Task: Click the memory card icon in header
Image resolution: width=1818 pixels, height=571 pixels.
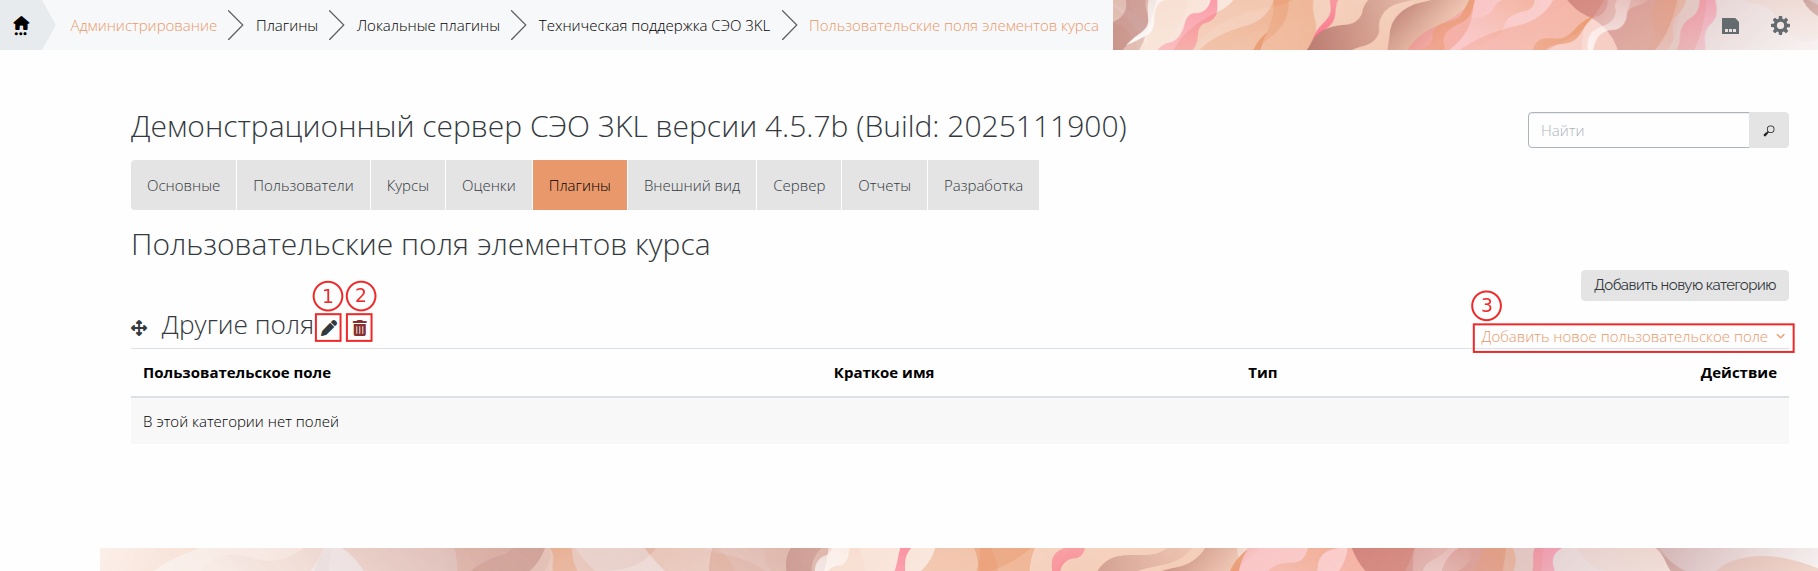Action: pyautogui.click(x=1730, y=26)
